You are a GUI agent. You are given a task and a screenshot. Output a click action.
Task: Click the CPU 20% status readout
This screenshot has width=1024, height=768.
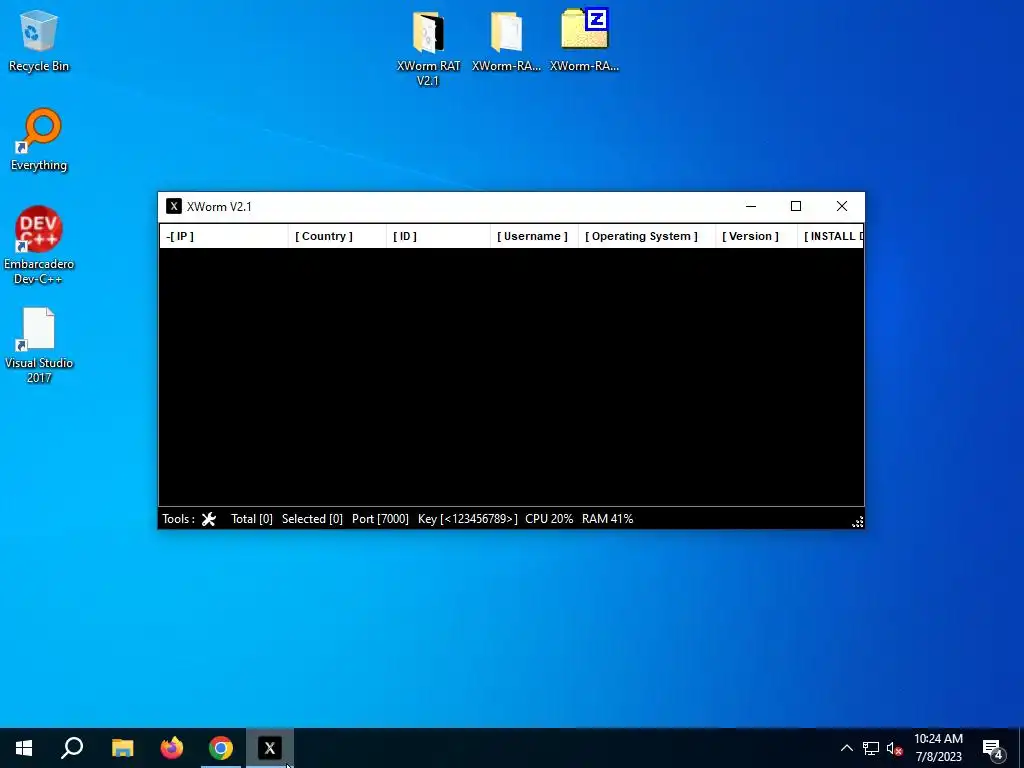click(x=549, y=519)
